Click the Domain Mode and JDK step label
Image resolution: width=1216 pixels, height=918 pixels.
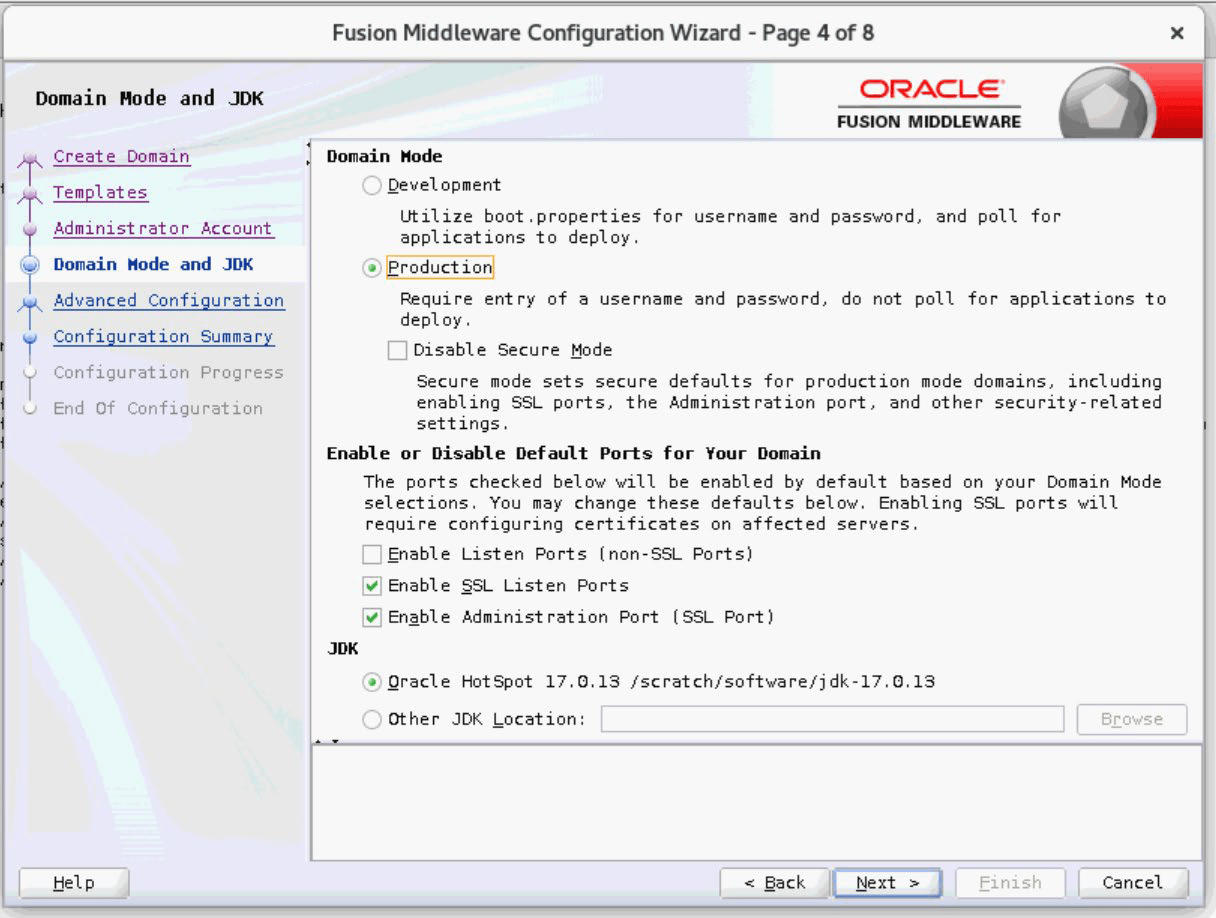click(153, 265)
